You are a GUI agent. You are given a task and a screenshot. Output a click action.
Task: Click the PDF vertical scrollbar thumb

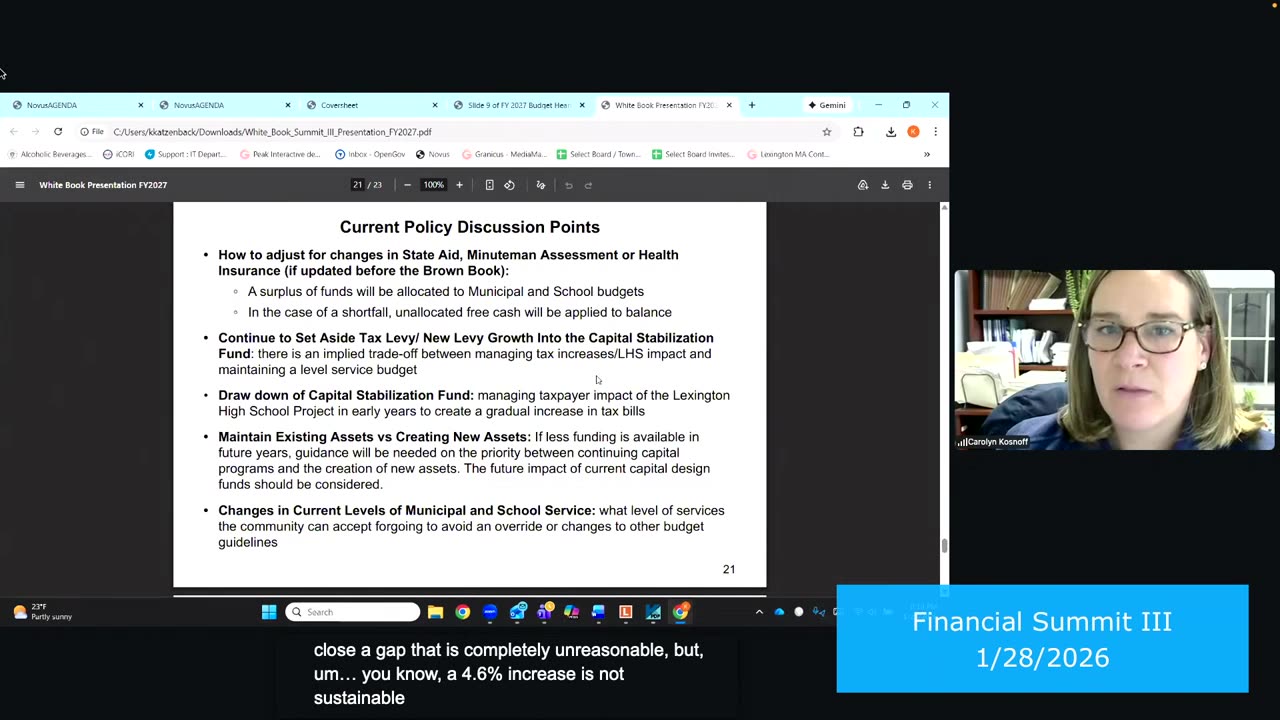(x=944, y=546)
